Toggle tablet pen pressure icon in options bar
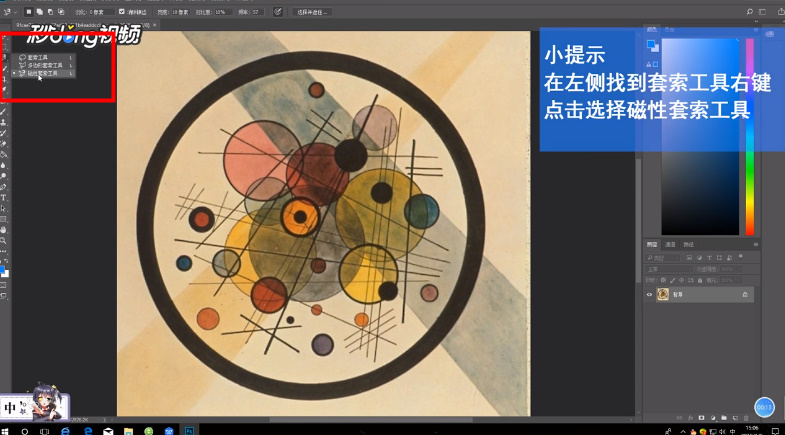 [x=278, y=12]
